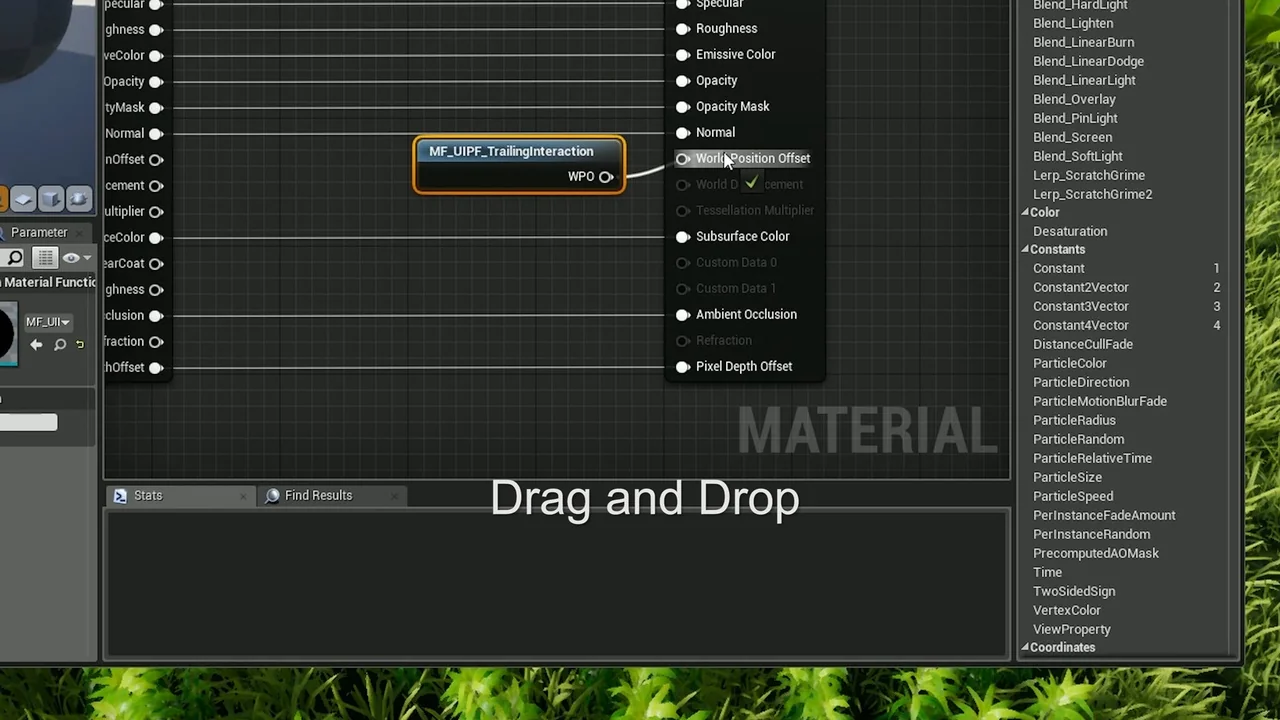1280x720 pixels.
Task: Select the Stats tab
Action: (x=148, y=495)
